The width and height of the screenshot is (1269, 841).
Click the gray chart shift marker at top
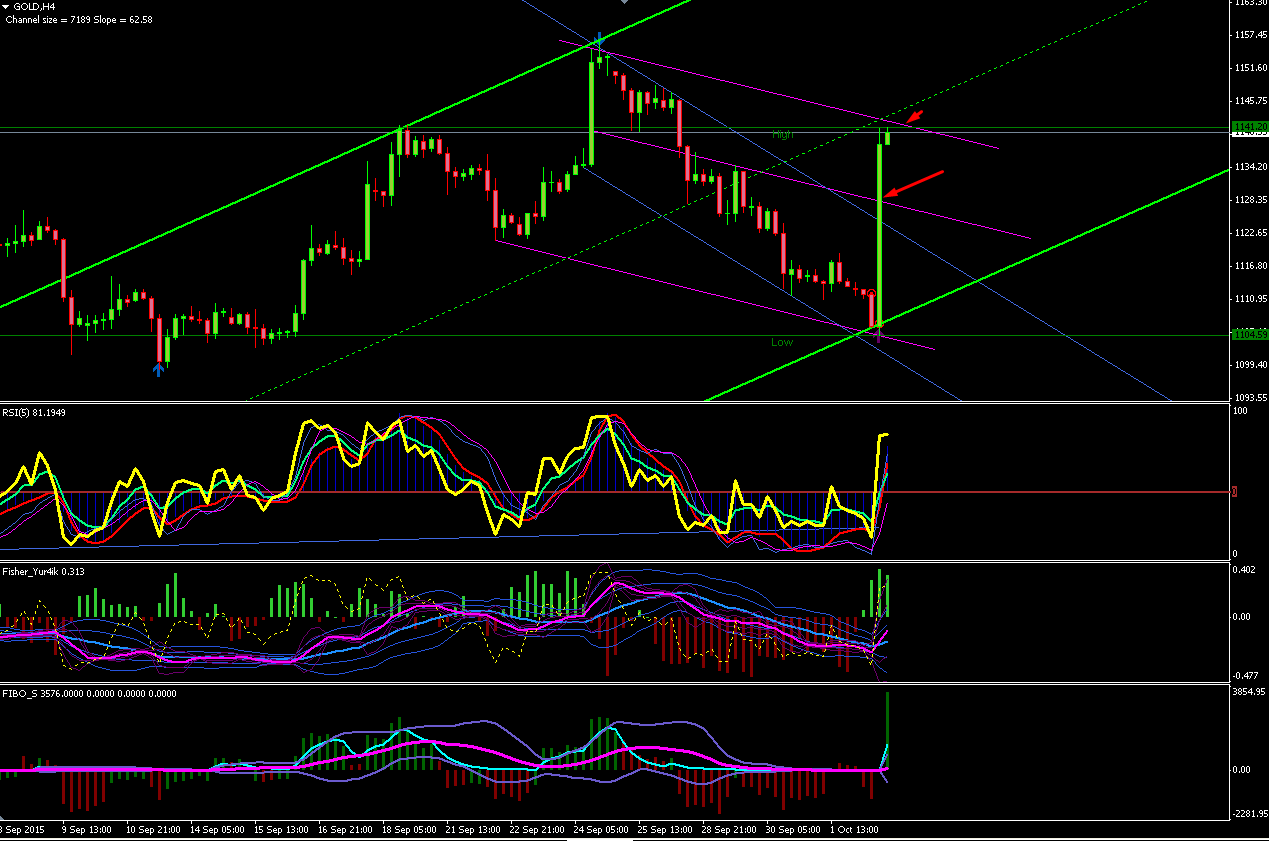pos(625,2)
